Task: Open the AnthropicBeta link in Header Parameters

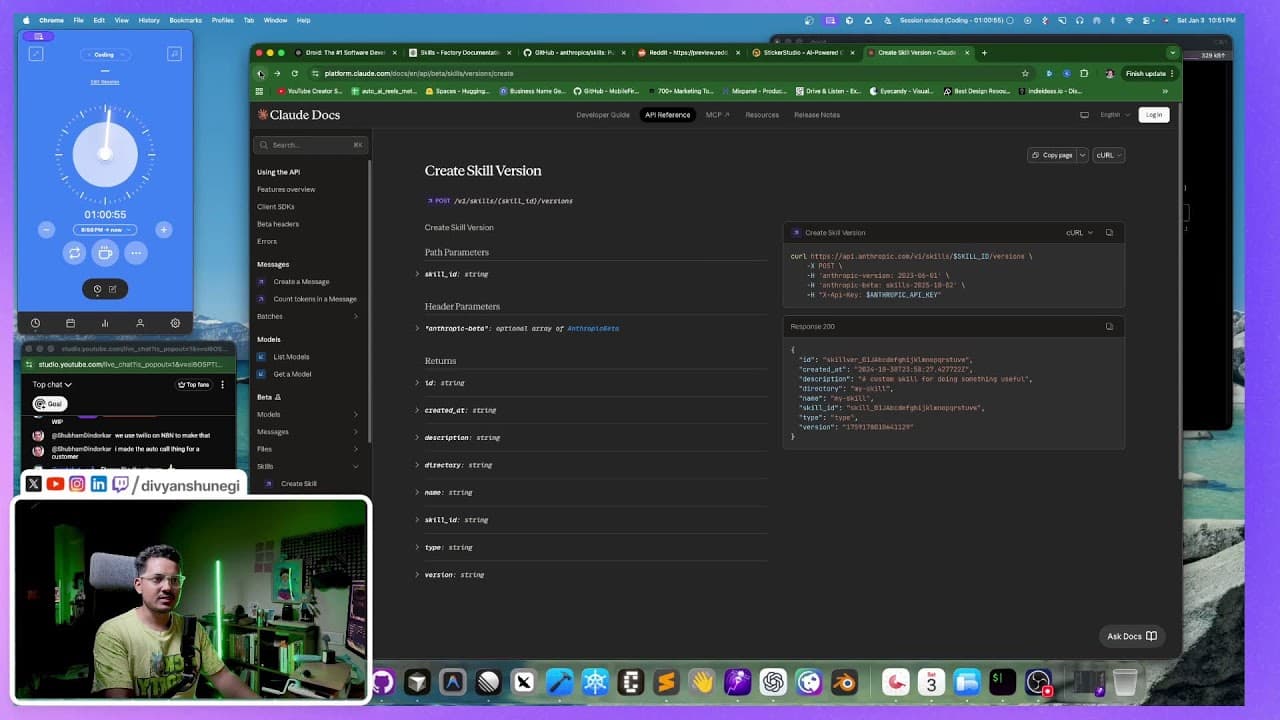Action: tap(595, 328)
